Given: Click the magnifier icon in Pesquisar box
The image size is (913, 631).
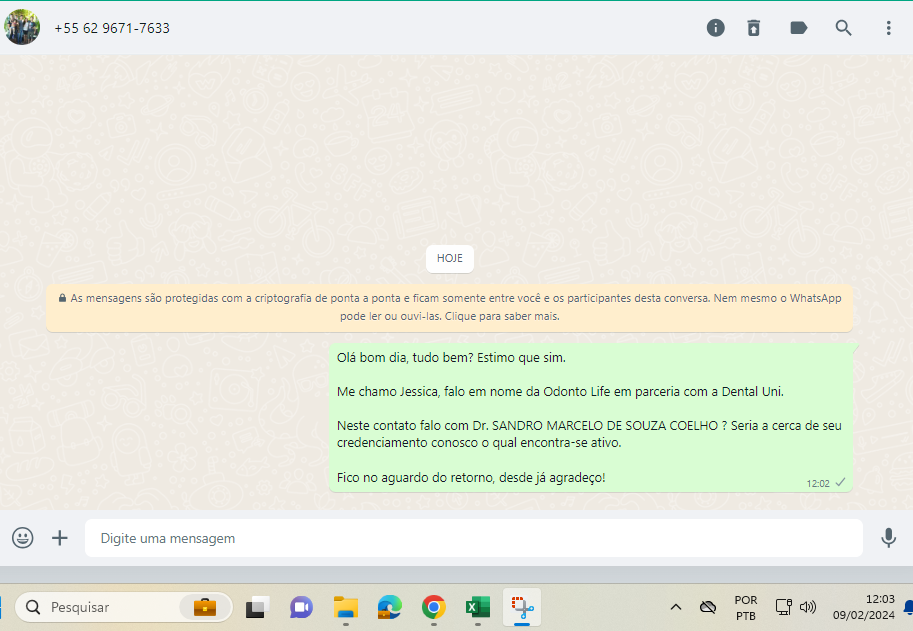Looking at the screenshot, I should coord(33,607).
